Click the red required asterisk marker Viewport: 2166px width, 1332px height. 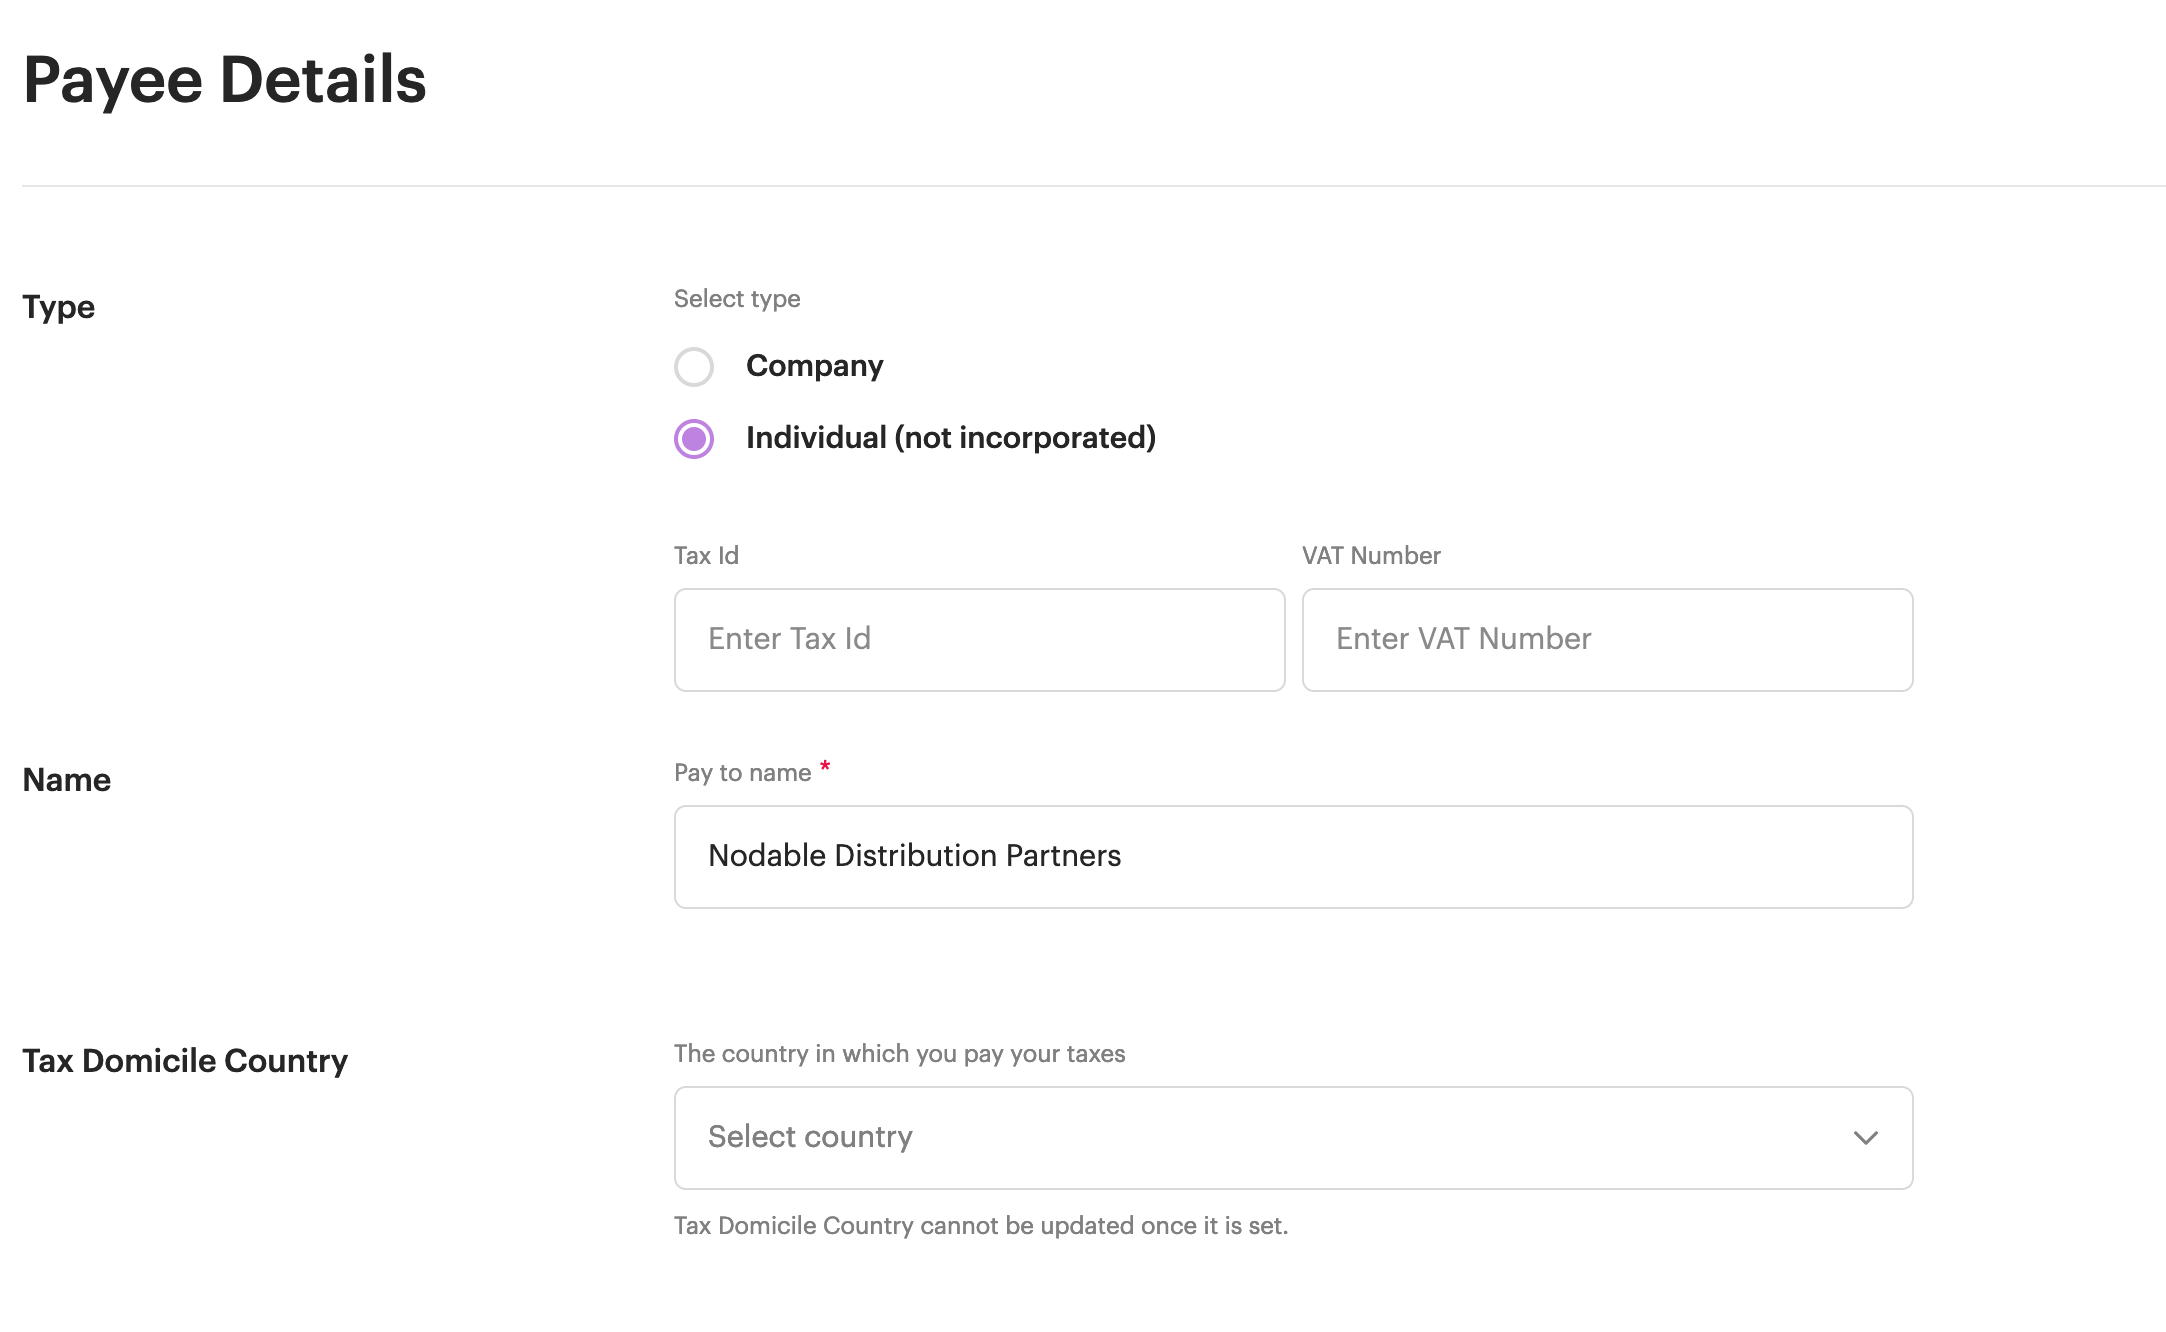825,767
